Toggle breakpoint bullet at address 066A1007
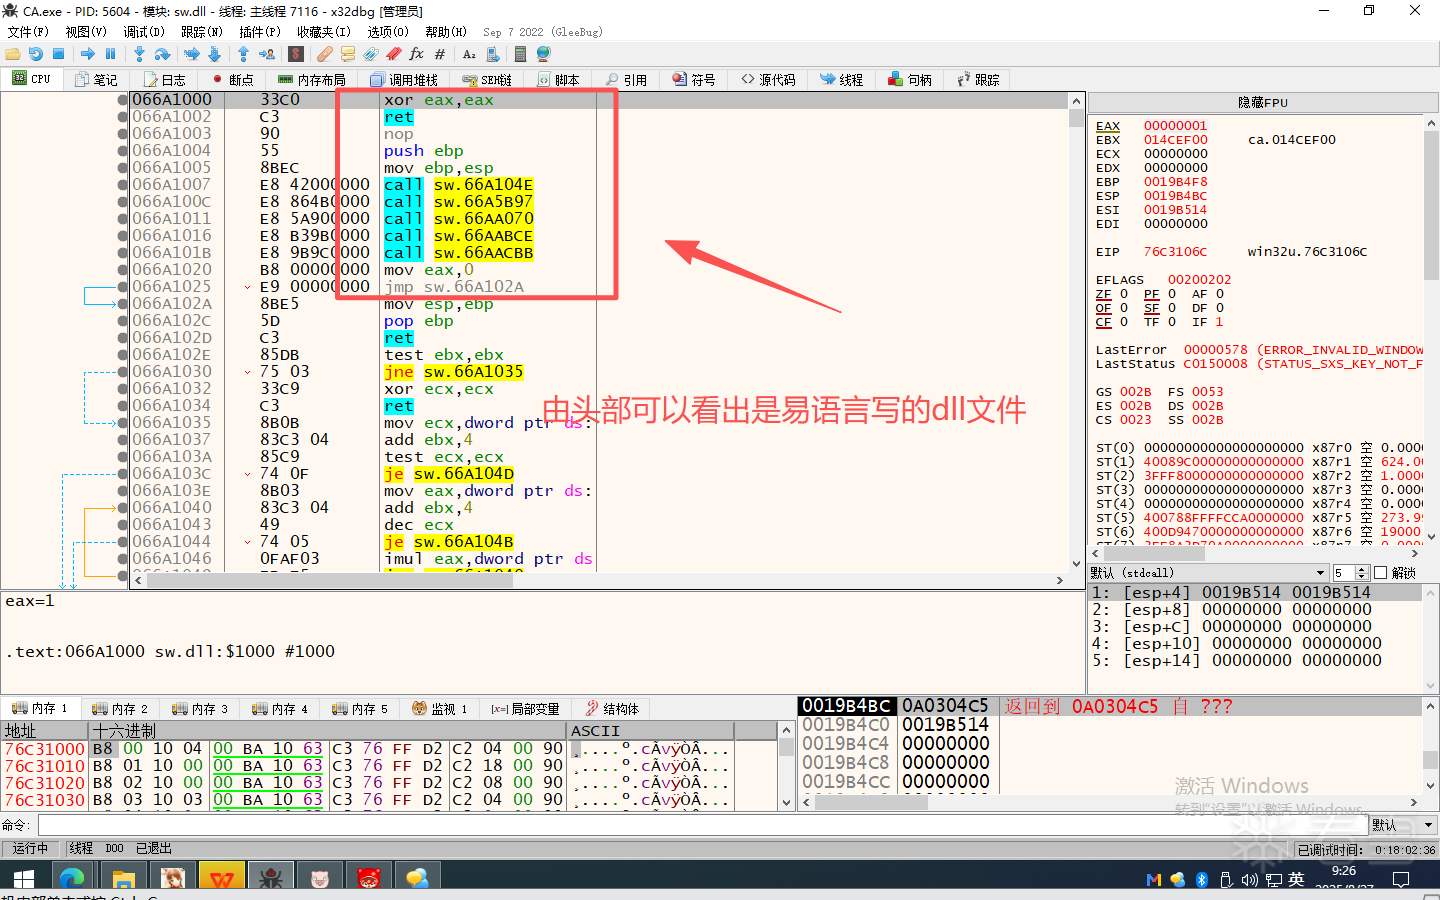 pyautogui.click(x=123, y=185)
